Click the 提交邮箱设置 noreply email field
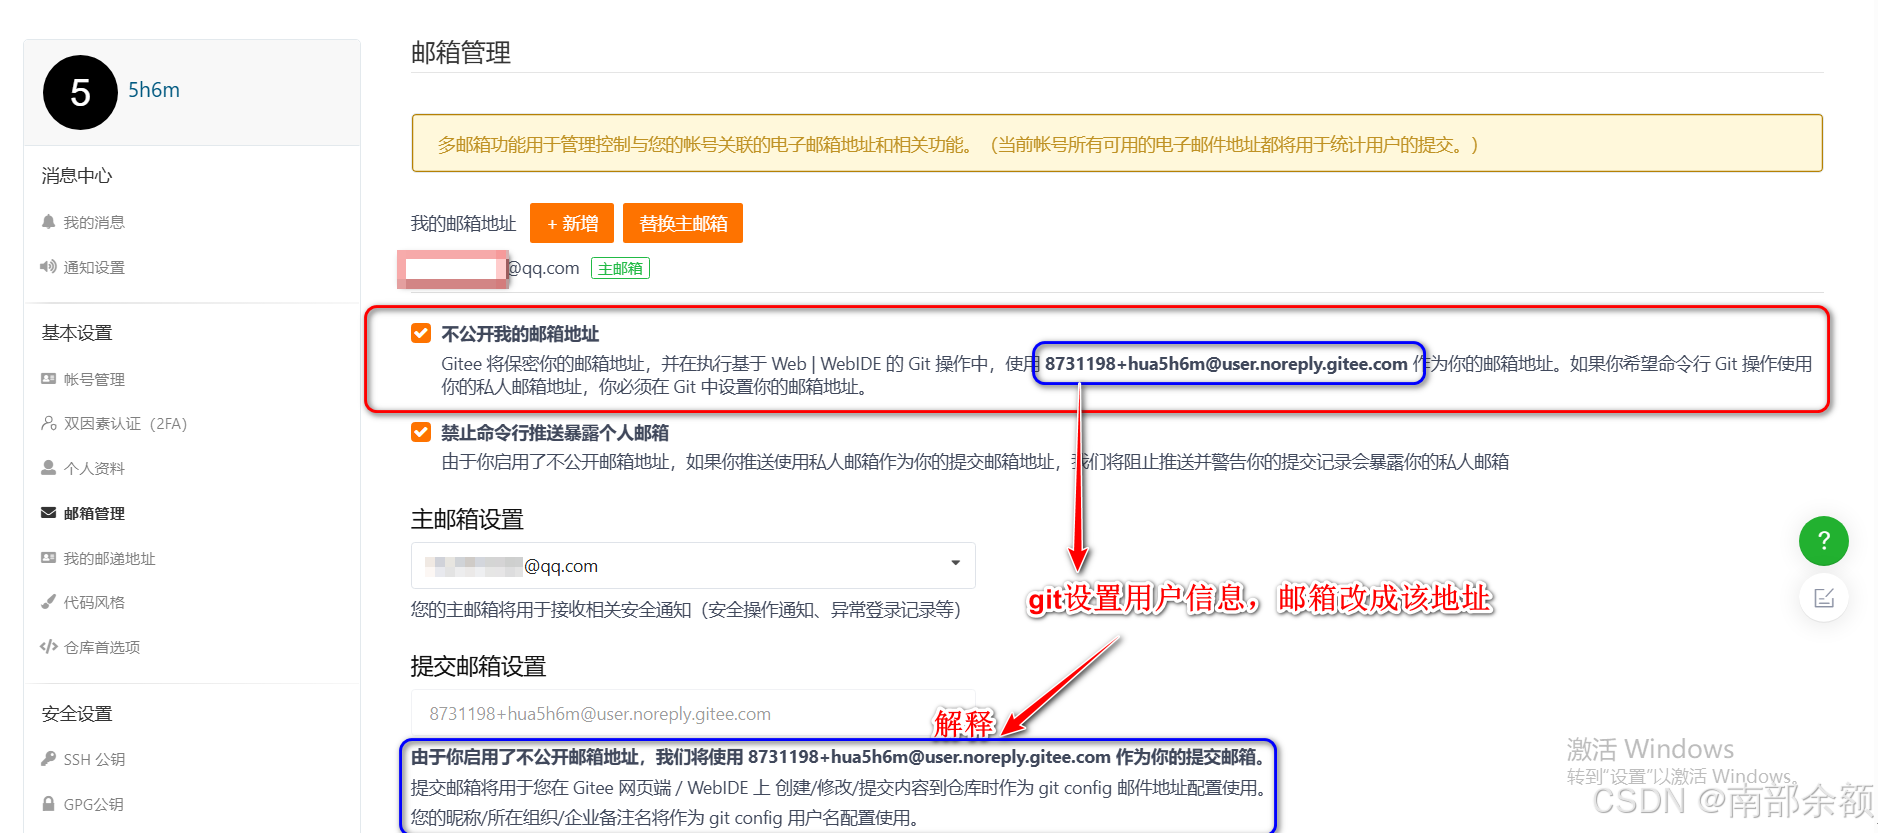1878x833 pixels. 693,714
